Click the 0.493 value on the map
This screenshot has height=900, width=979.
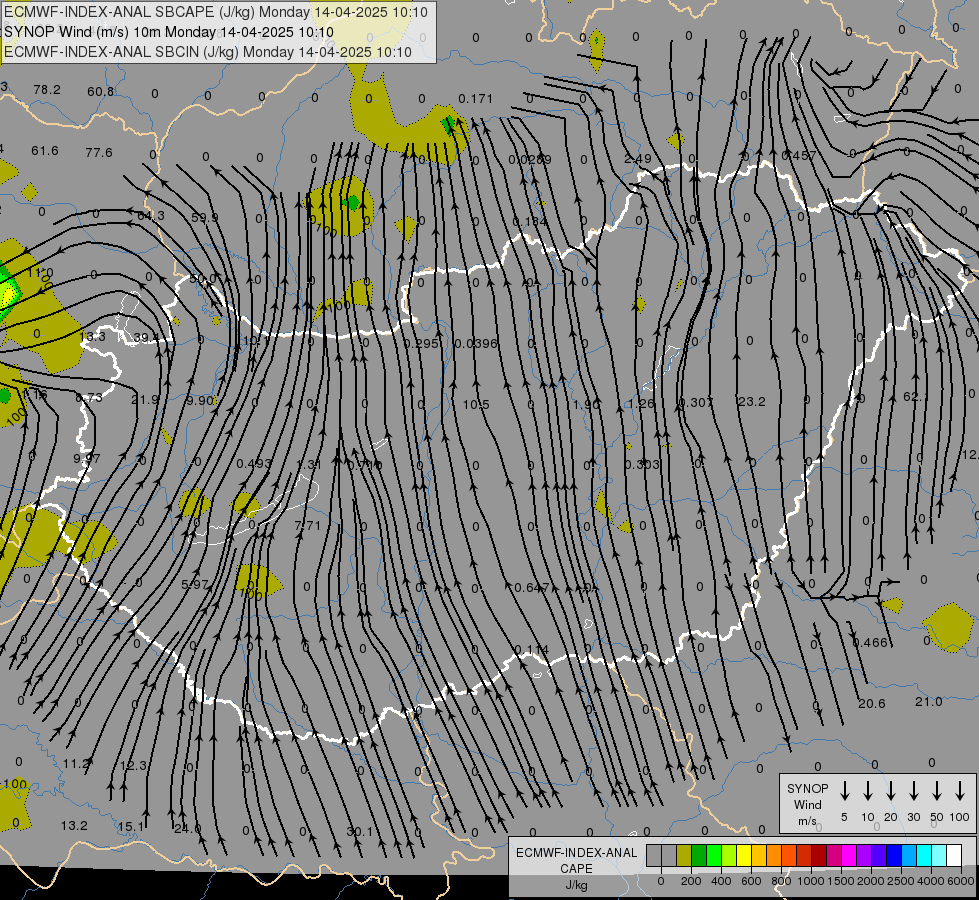(x=254, y=463)
